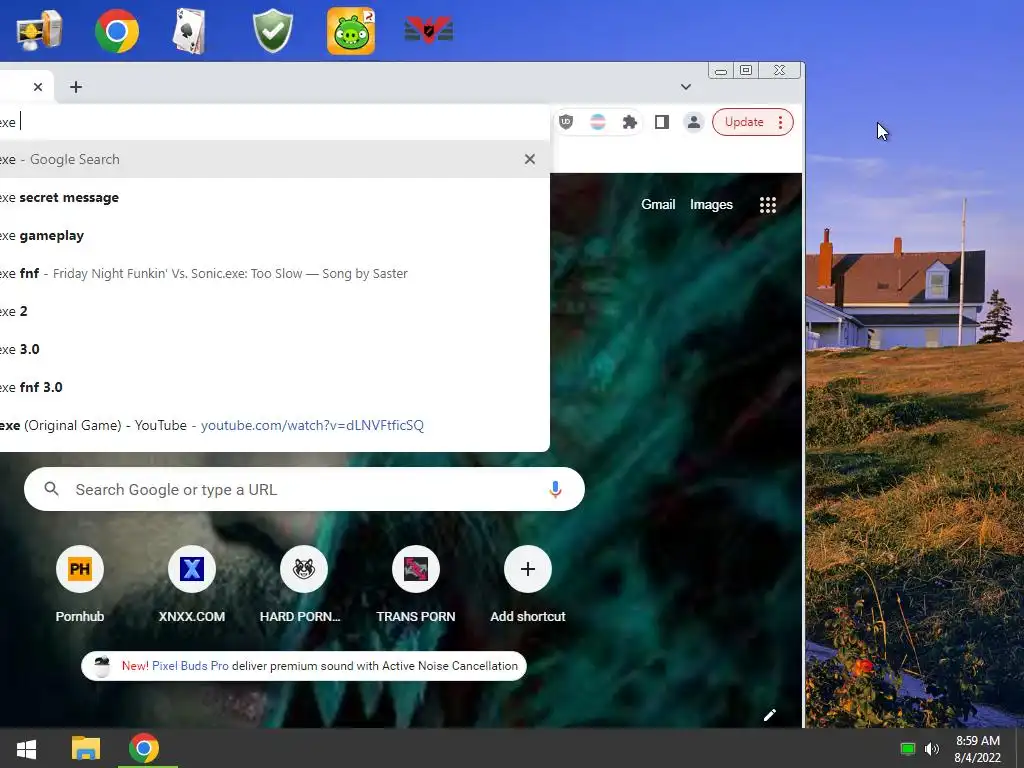Open the Windows Start menu

26,748
